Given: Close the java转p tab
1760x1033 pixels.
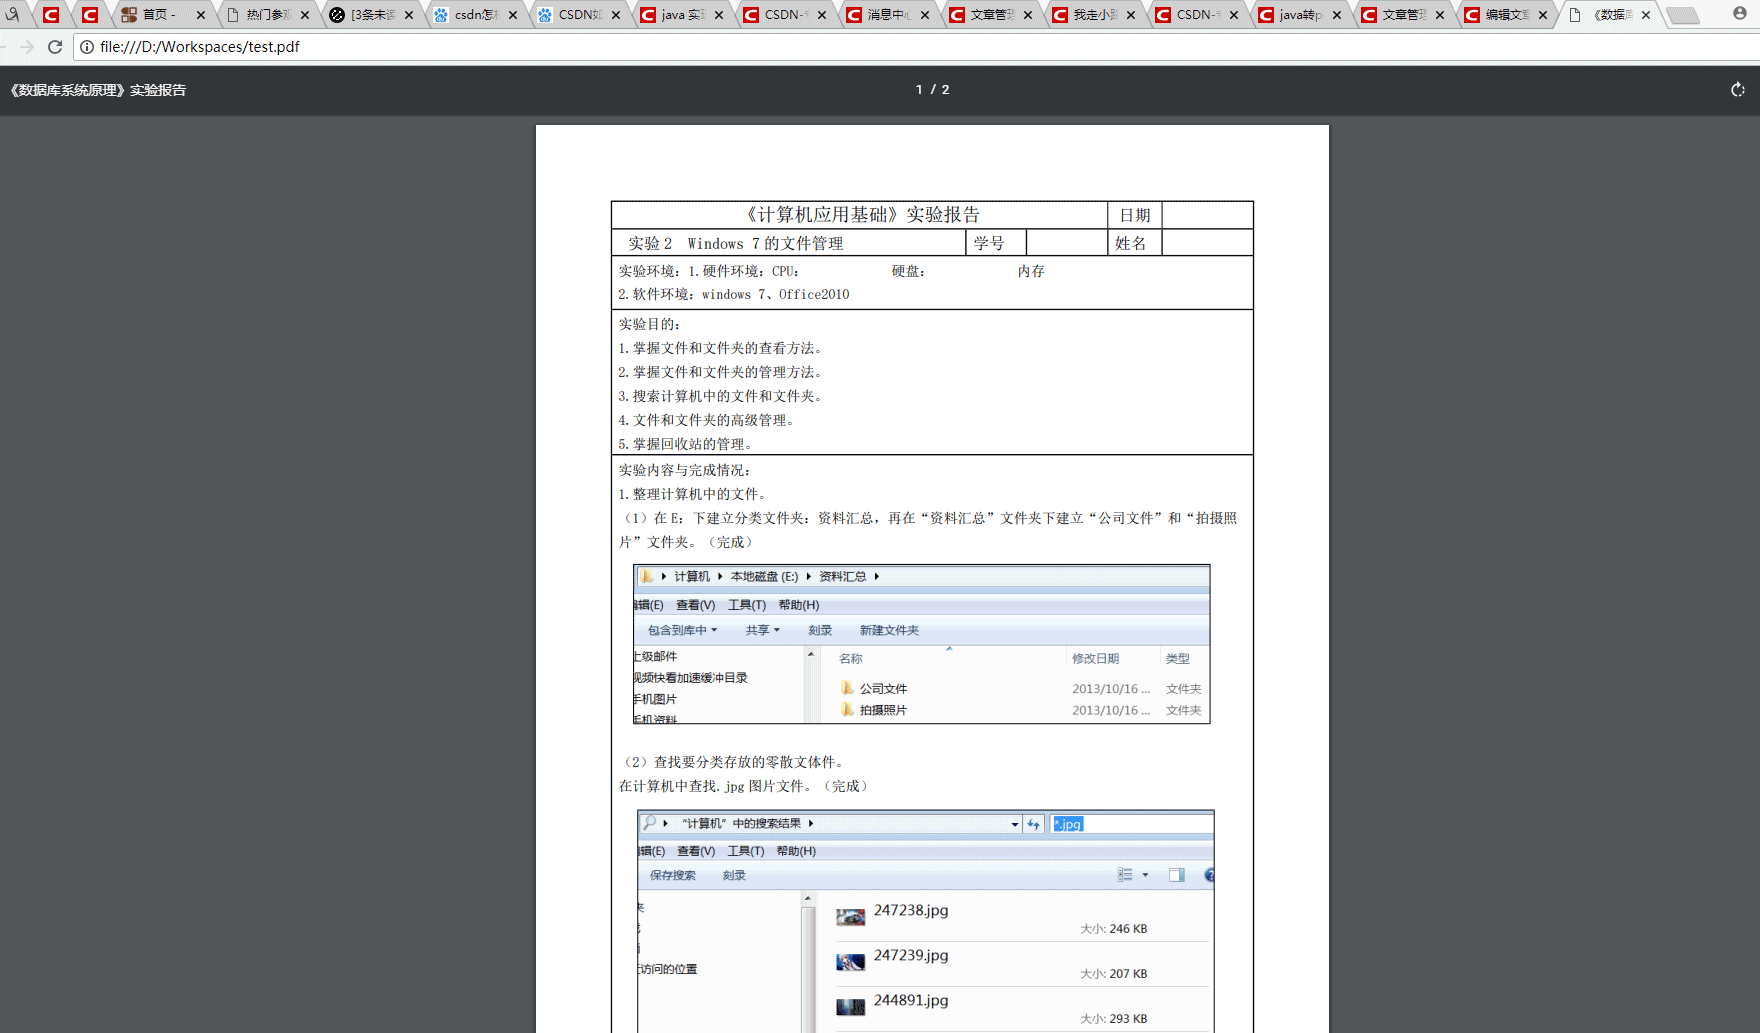Looking at the screenshot, I should pos(1336,15).
